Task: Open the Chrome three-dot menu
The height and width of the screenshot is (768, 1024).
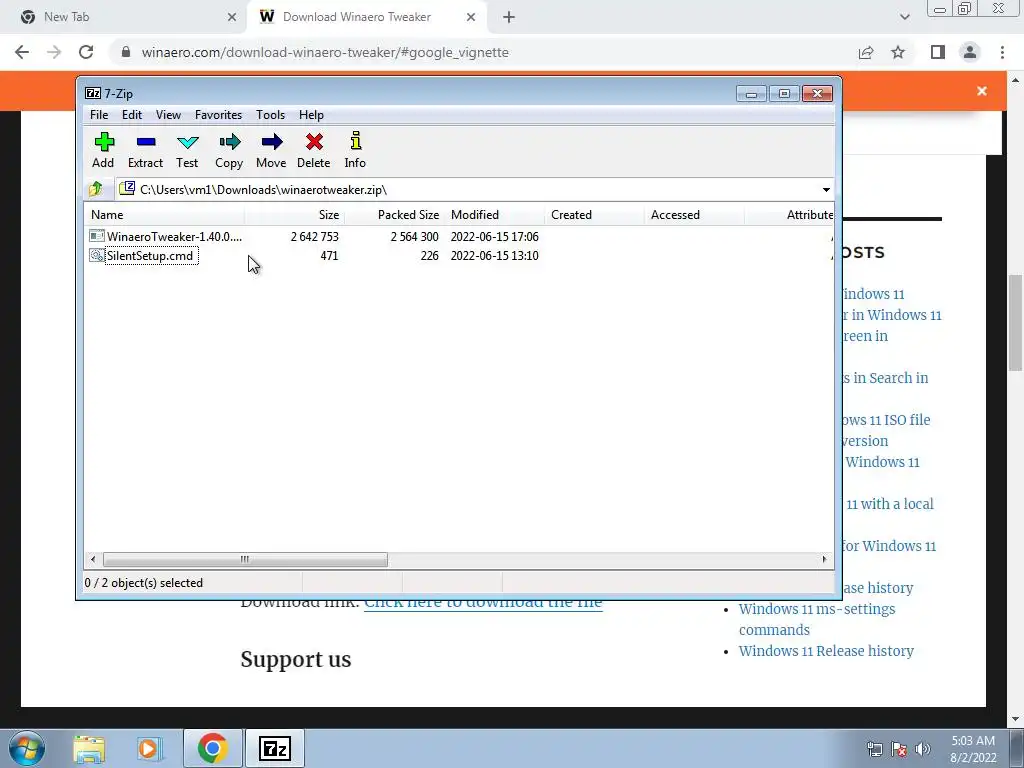Action: coord(1002,52)
